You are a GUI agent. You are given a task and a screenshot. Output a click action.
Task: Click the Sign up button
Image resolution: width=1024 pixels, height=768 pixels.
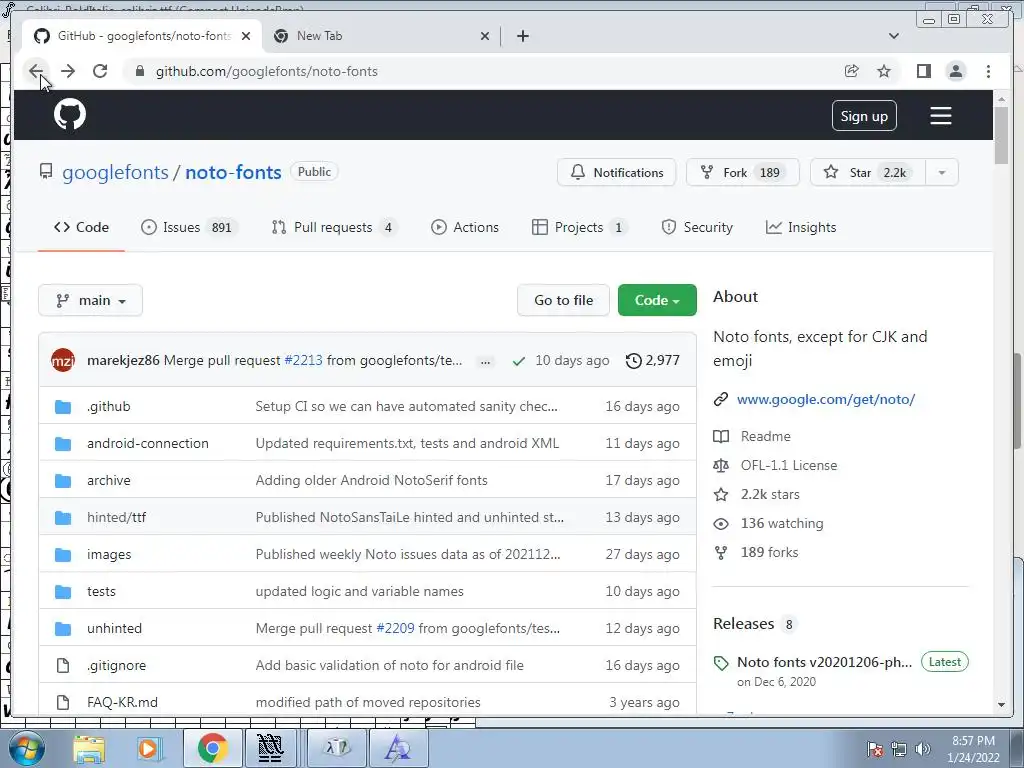864,116
